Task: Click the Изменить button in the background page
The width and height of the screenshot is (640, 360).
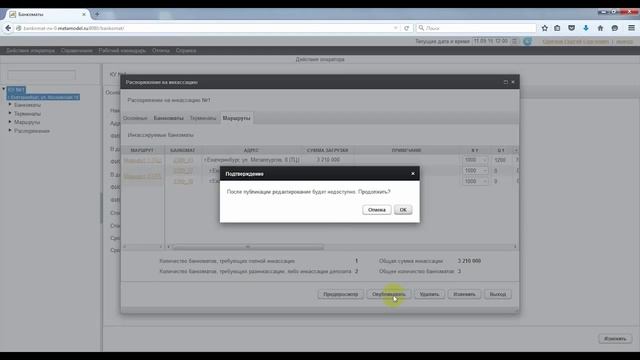Action: click(x=615, y=339)
